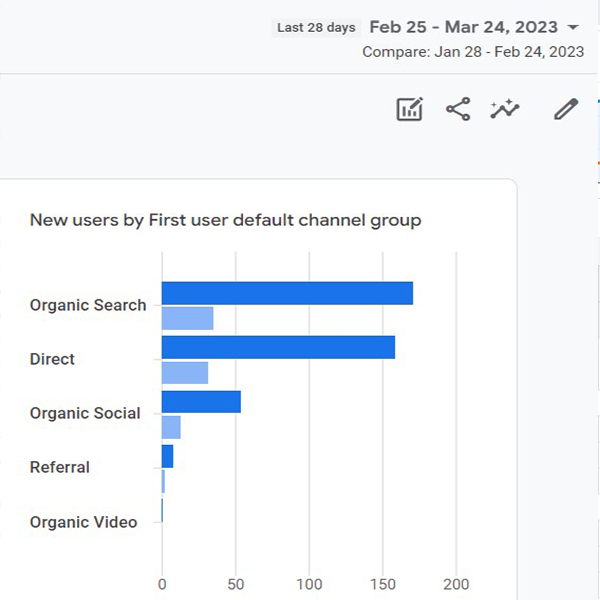Viewport: 600px width, 600px height.
Task: Click the dark blue Direct bar
Action: point(278,347)
